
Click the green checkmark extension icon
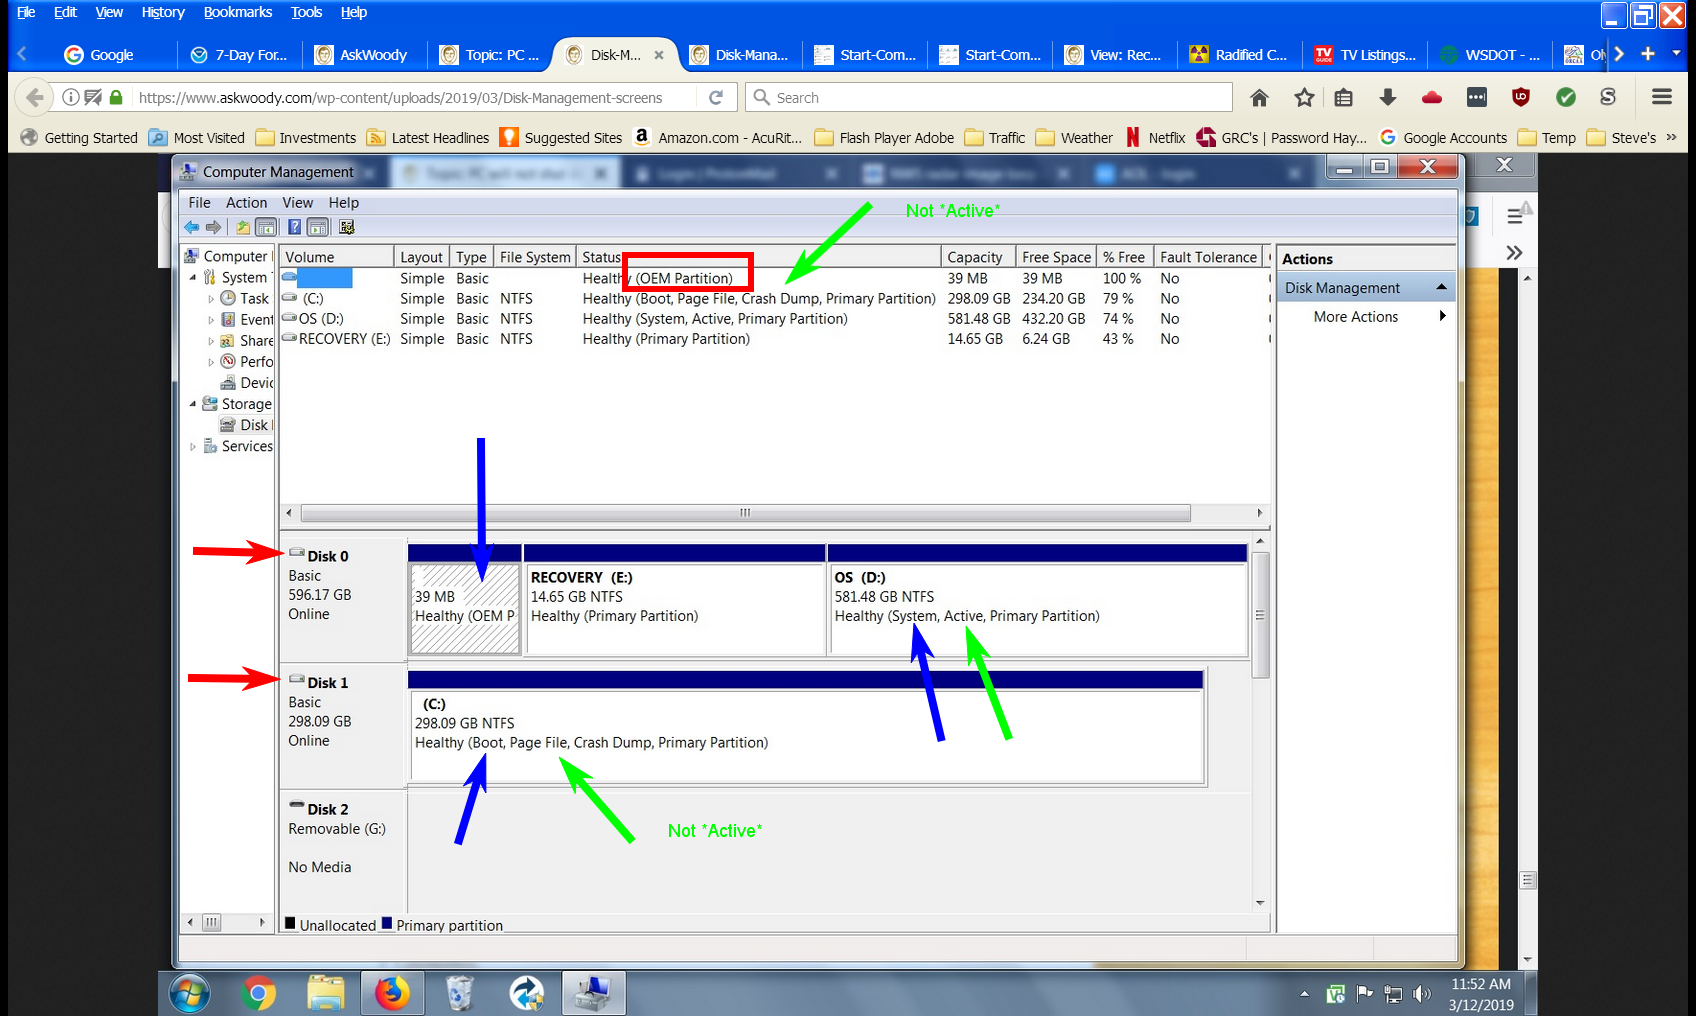tap(1566, 97)
